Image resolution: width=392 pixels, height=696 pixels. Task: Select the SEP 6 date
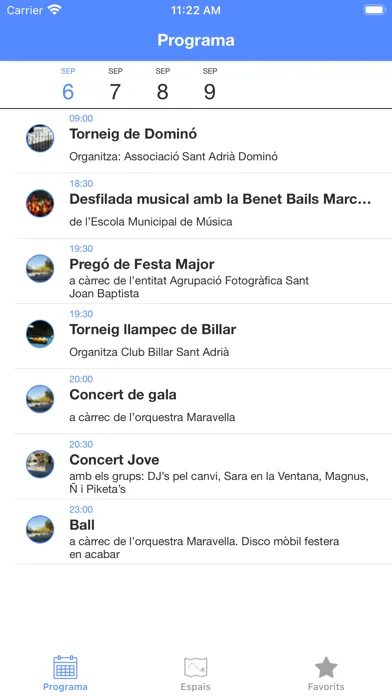(x=68, y=85)
